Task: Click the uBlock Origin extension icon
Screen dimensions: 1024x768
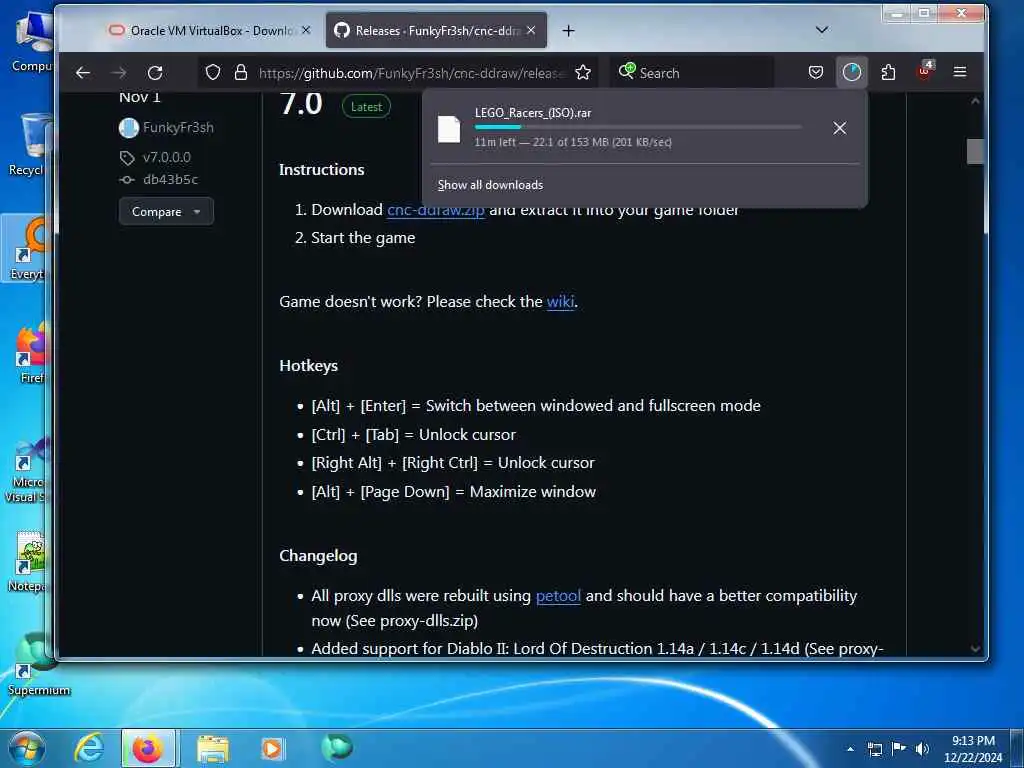Action: [925, 71]
